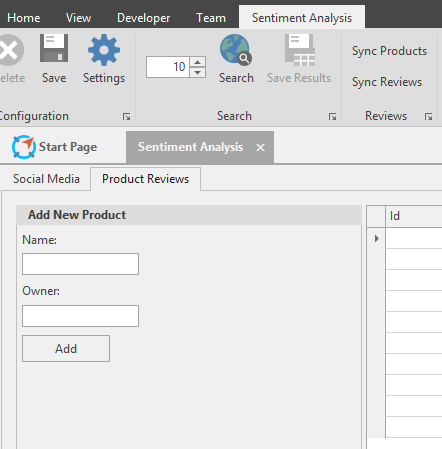
Task: Increase the search count spinner value
Action: (198, 62)
